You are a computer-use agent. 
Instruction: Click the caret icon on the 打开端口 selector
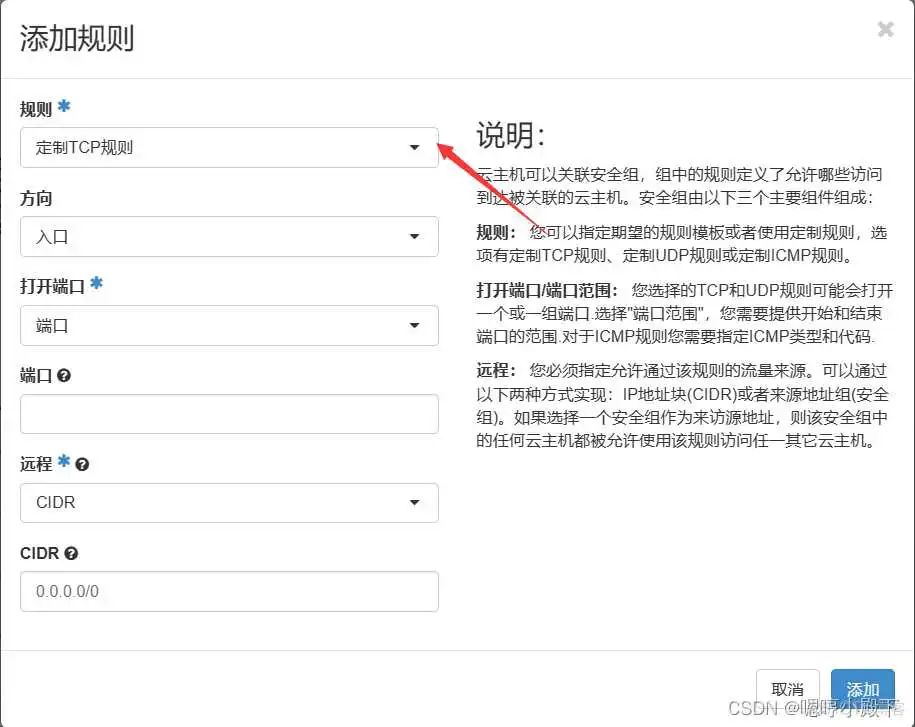tap(415, 326)
